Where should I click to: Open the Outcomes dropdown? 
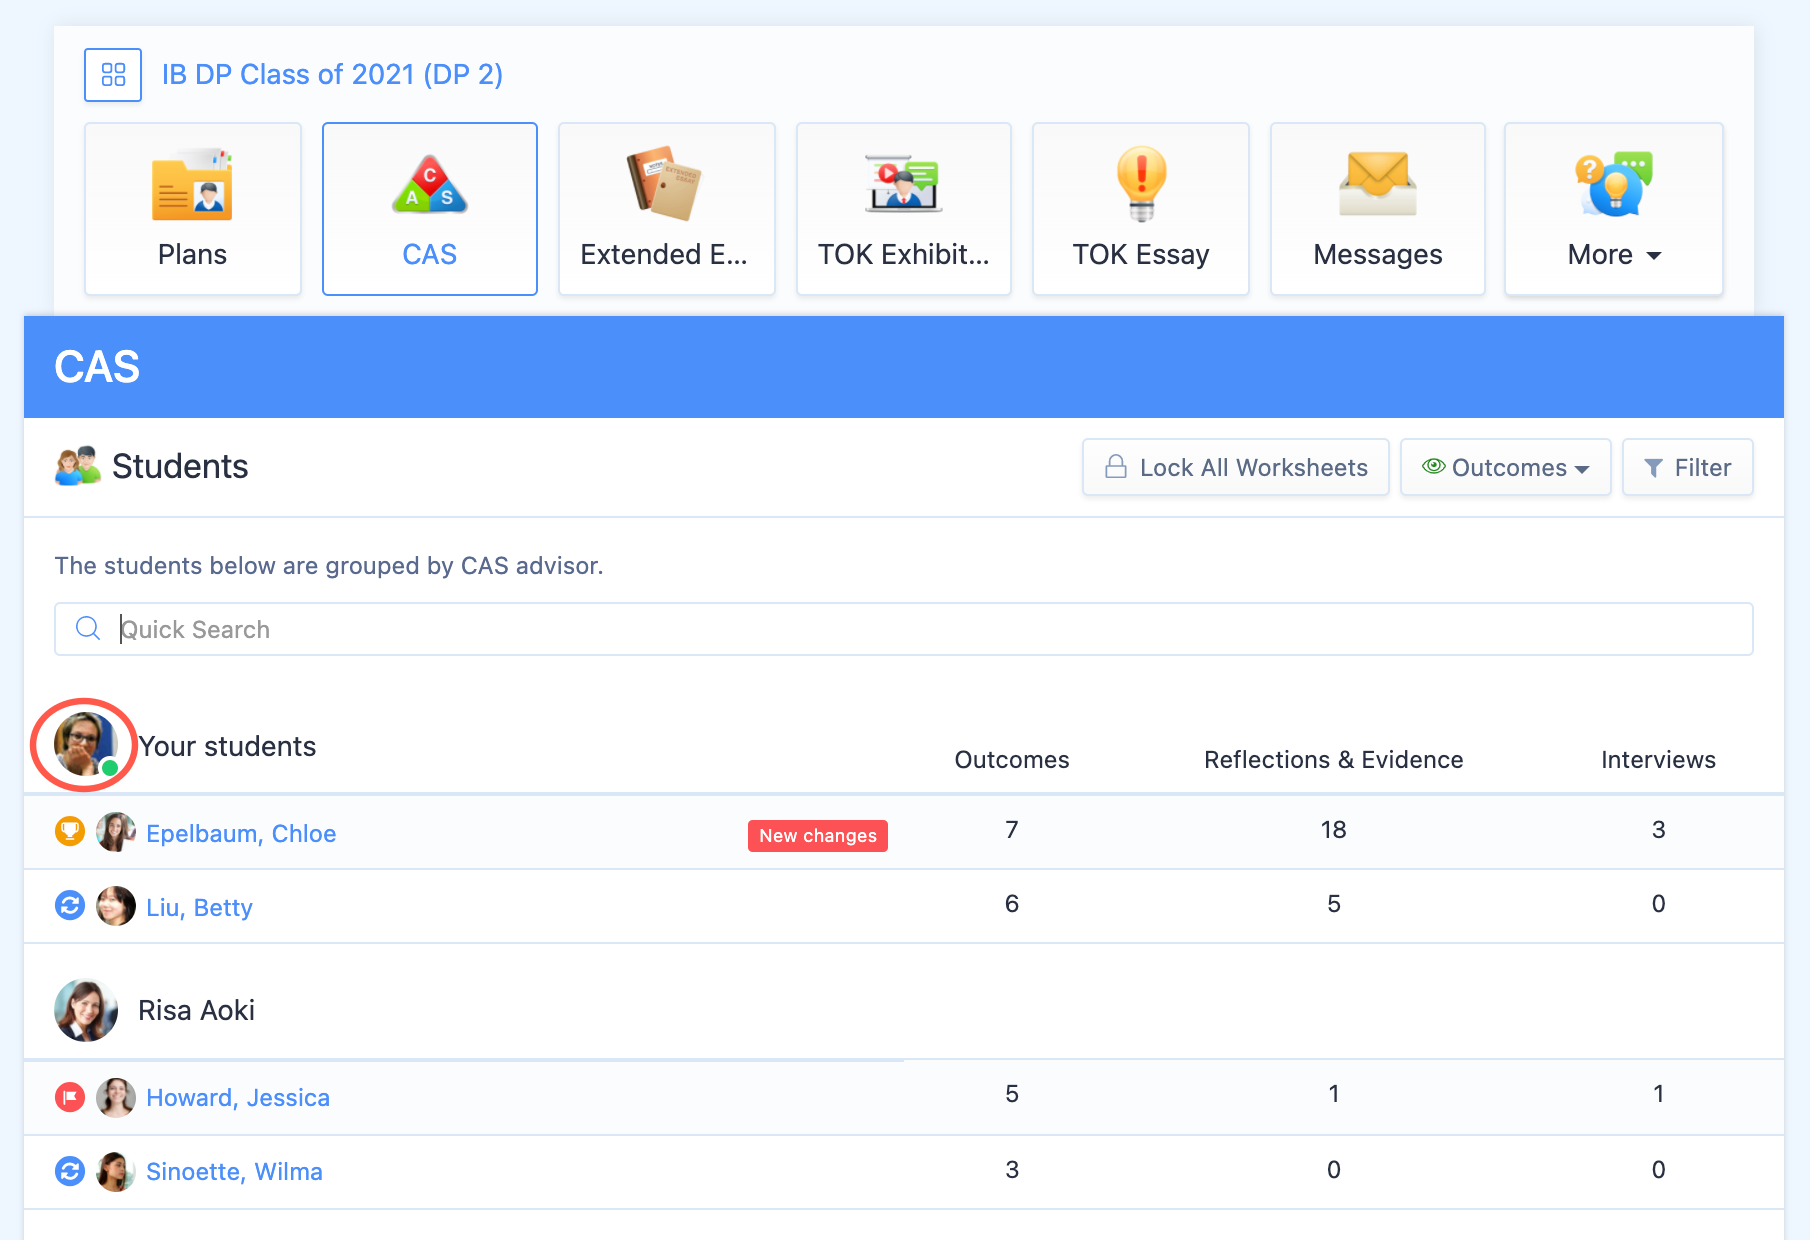tap(1505, 467)
